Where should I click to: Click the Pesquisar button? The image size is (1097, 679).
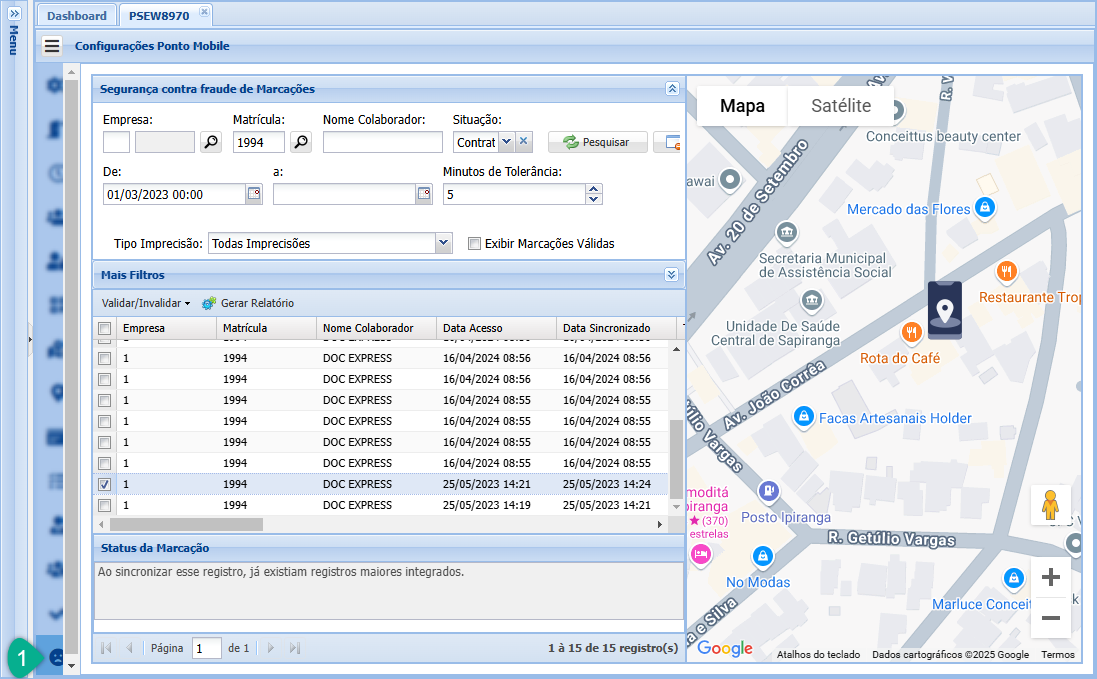point(597,142)
